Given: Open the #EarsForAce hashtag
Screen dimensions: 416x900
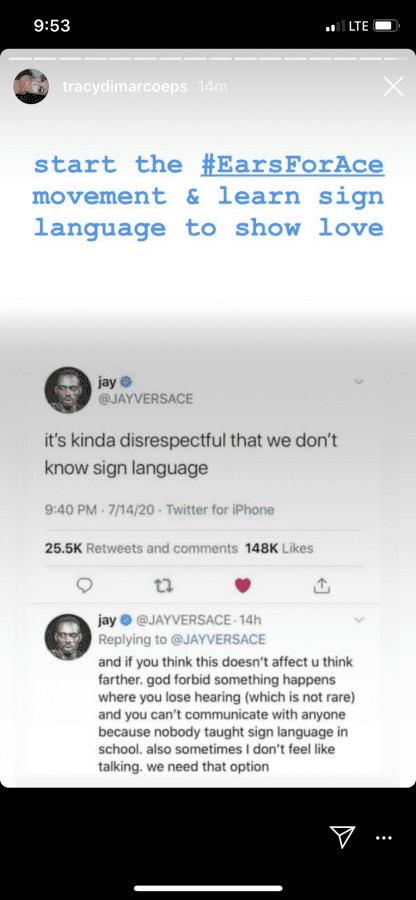Looking at the screenshot, I should pyautogui.click(x=292, y=165).
